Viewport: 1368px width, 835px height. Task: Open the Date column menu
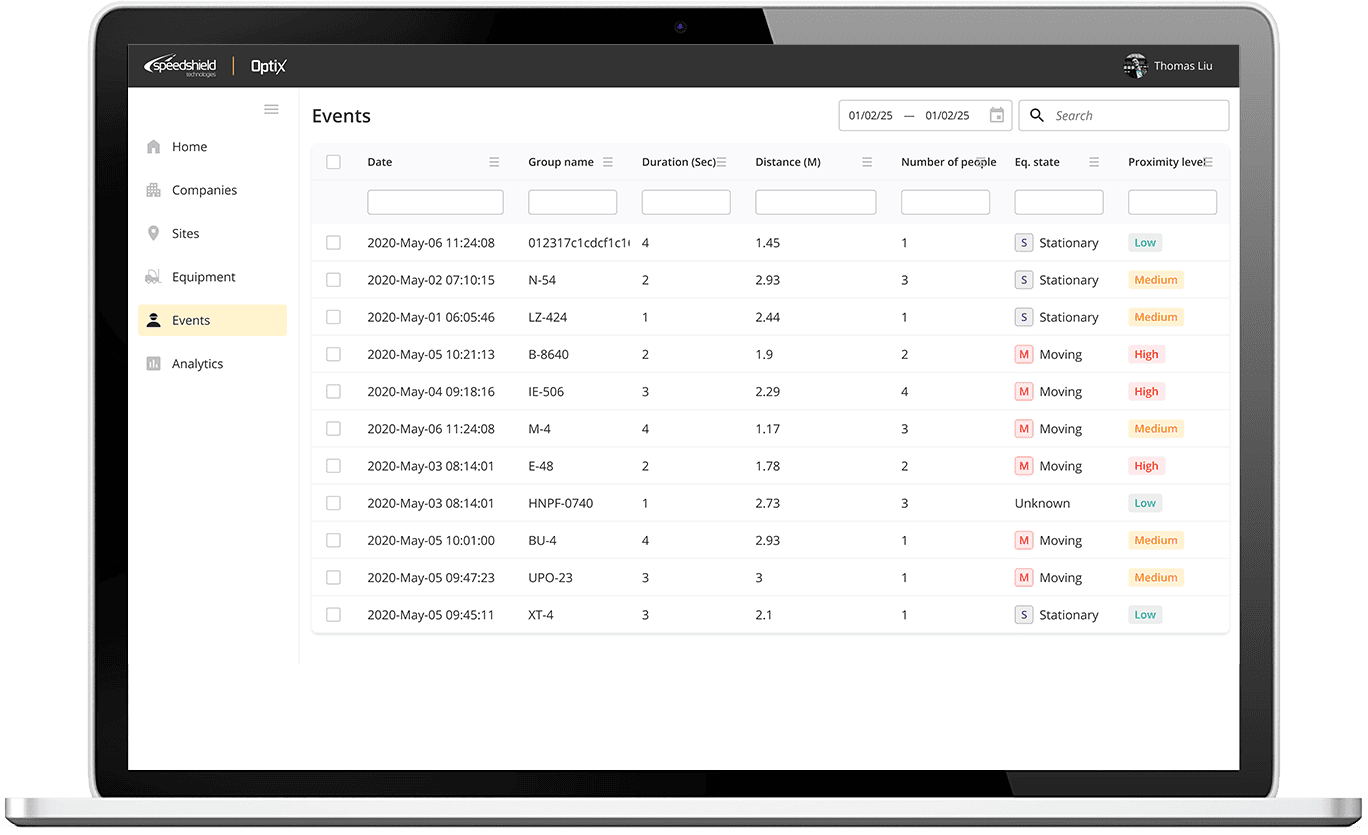point(494,162)
